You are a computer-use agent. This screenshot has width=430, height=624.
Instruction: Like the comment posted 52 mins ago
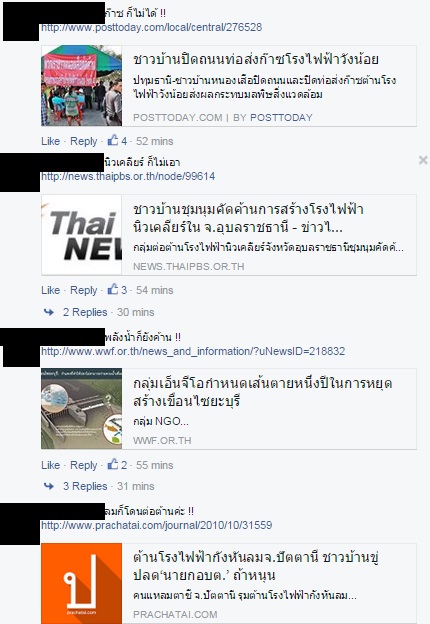51,141
